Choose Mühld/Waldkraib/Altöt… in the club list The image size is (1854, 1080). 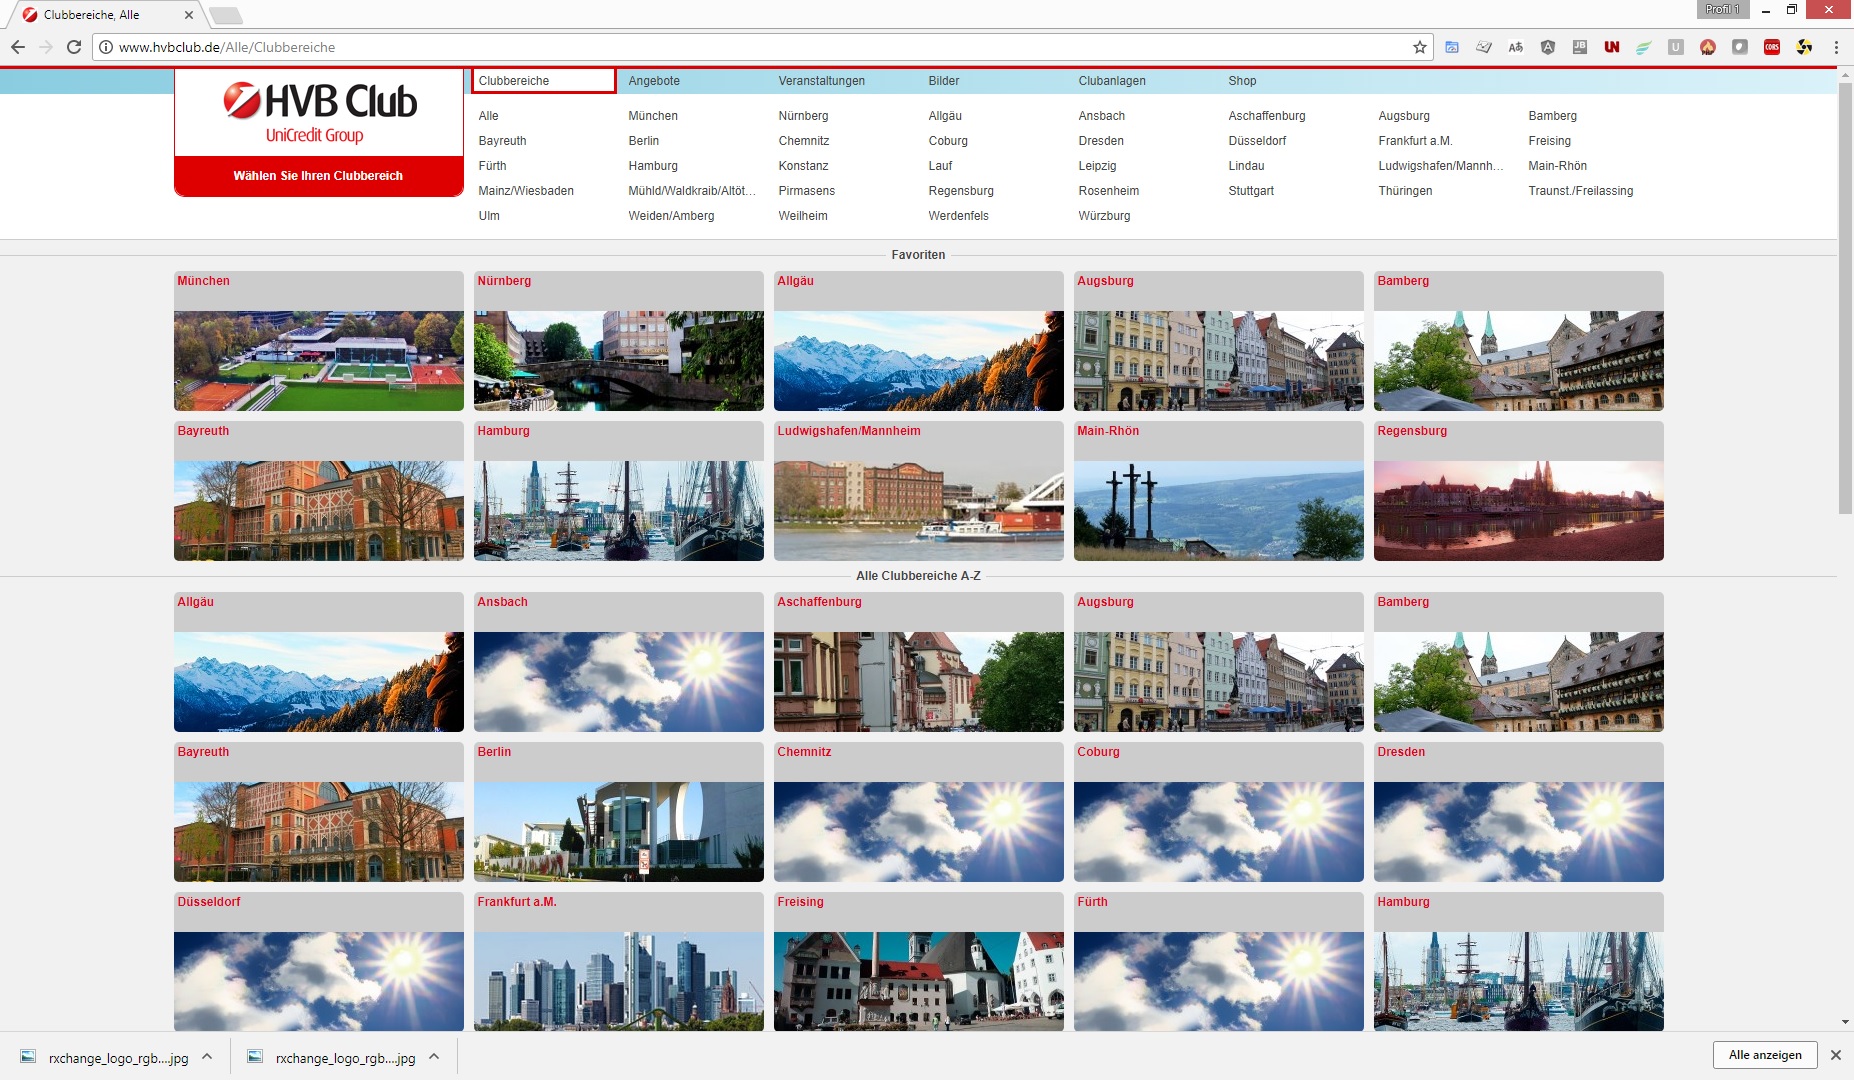(x=692, y=191)
